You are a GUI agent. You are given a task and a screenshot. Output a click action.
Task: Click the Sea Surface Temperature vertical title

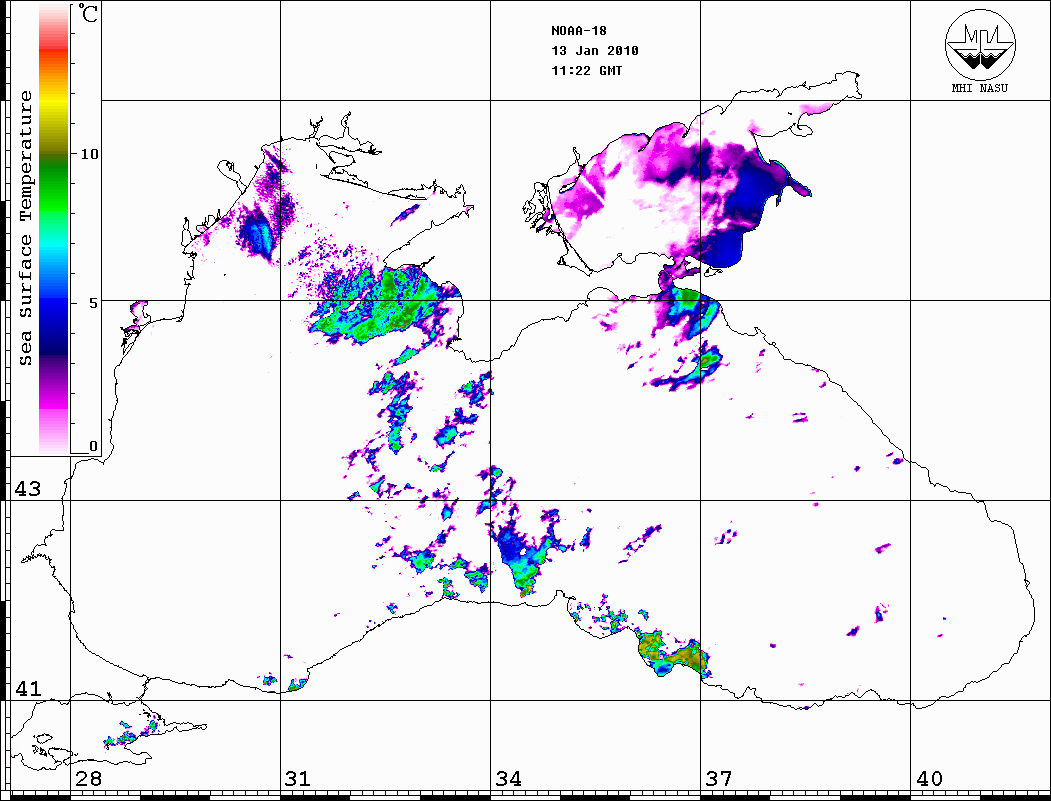coord(26,228)
